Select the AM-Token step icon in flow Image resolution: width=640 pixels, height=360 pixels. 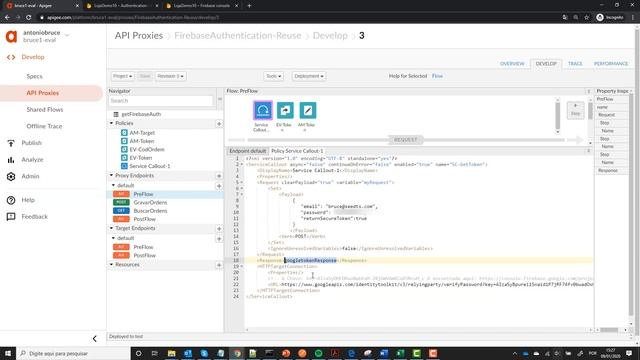[x=307, y=110]
